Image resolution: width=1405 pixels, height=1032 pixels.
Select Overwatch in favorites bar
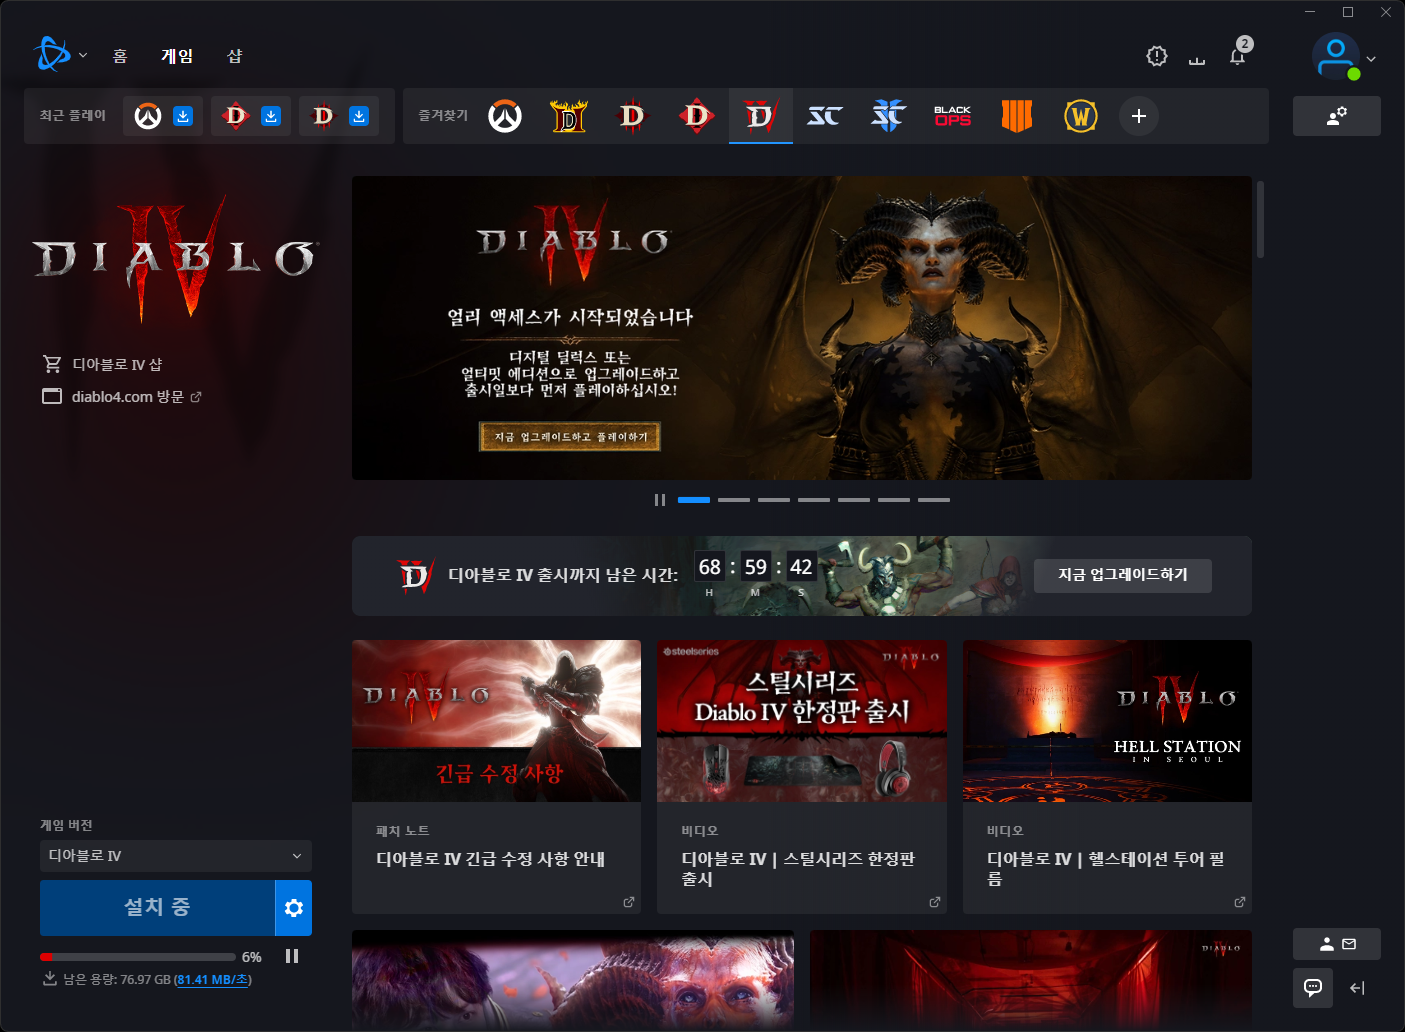[505, 116]
